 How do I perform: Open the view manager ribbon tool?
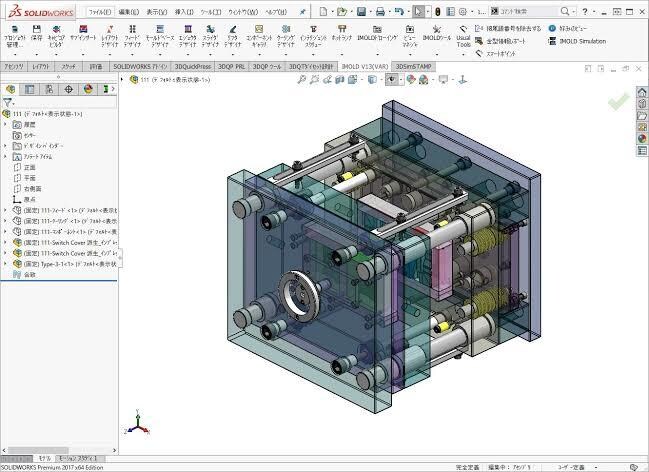[410, 36]
